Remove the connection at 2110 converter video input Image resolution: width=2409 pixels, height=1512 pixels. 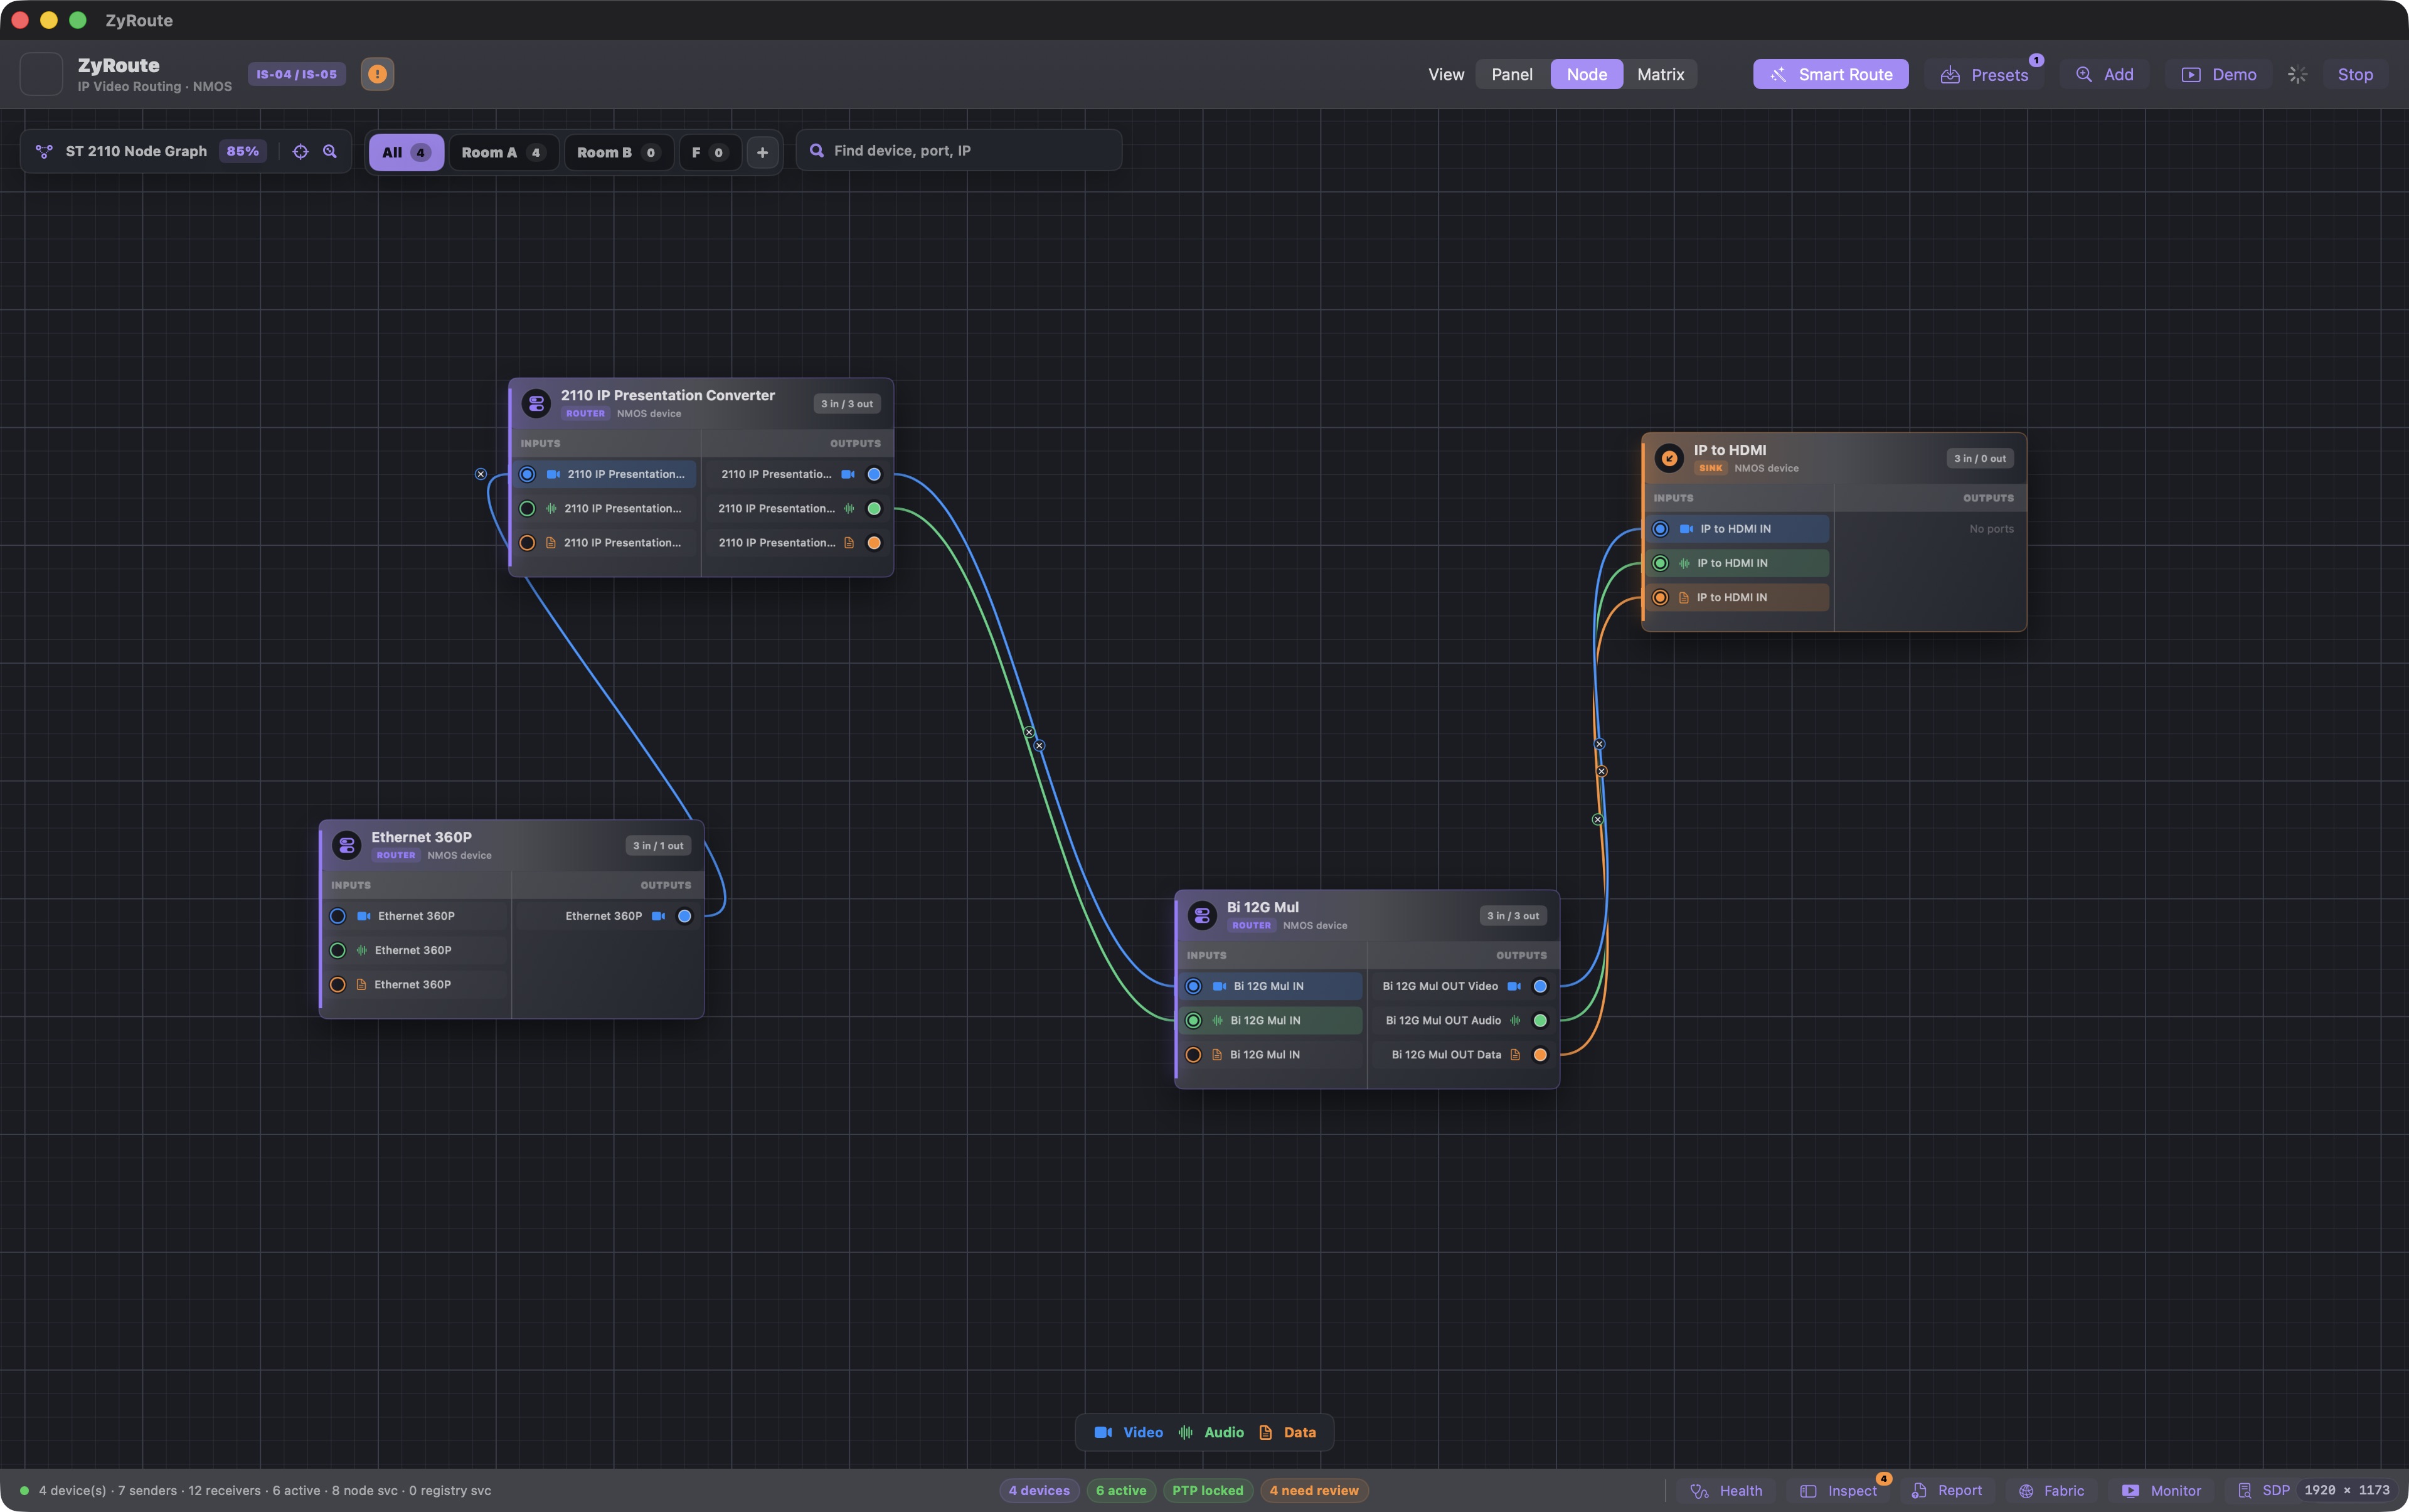pos(481,474)
